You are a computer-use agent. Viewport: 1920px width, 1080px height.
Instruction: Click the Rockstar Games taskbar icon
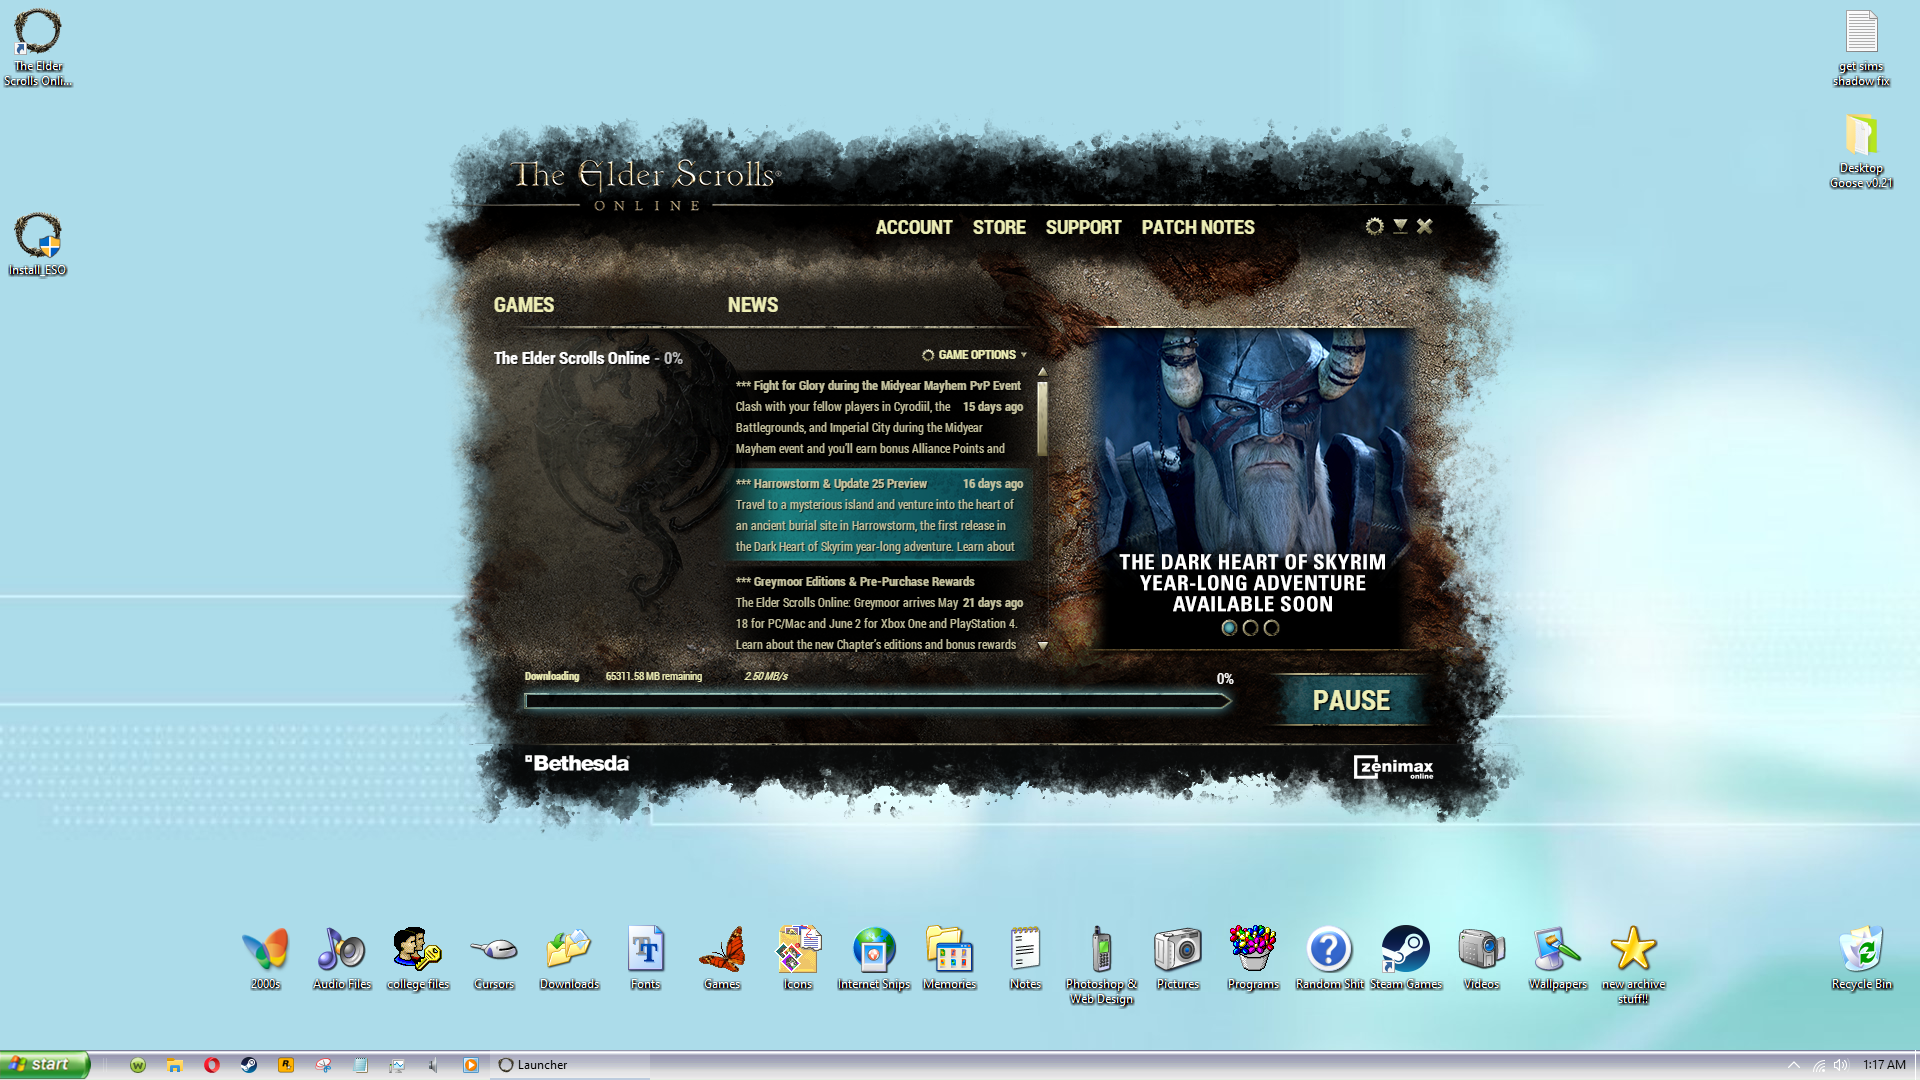coord(286,1065)
